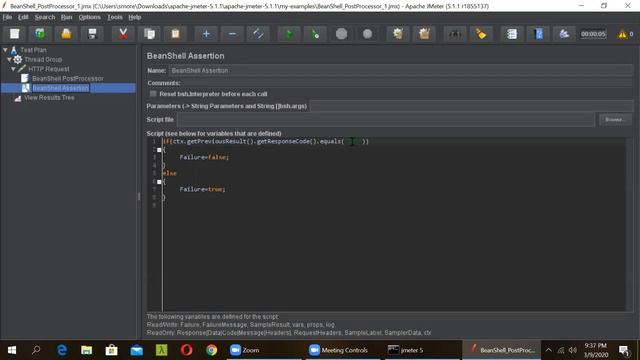The image size is (640, 360).
Task: Open the Tools menu
Action: click(x=115, y=17)
